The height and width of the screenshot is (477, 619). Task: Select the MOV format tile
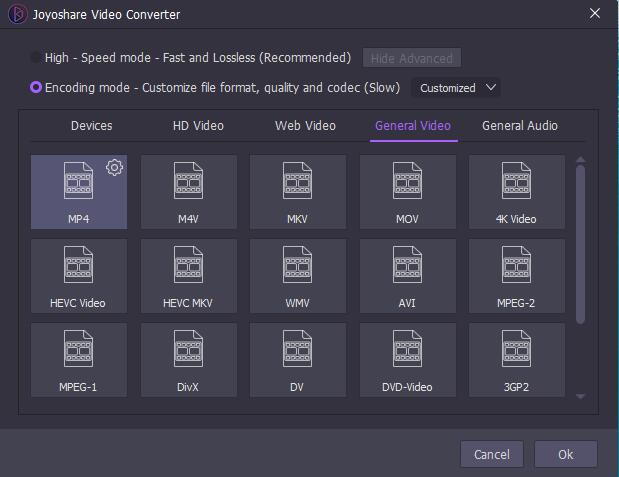pos(407,192)
